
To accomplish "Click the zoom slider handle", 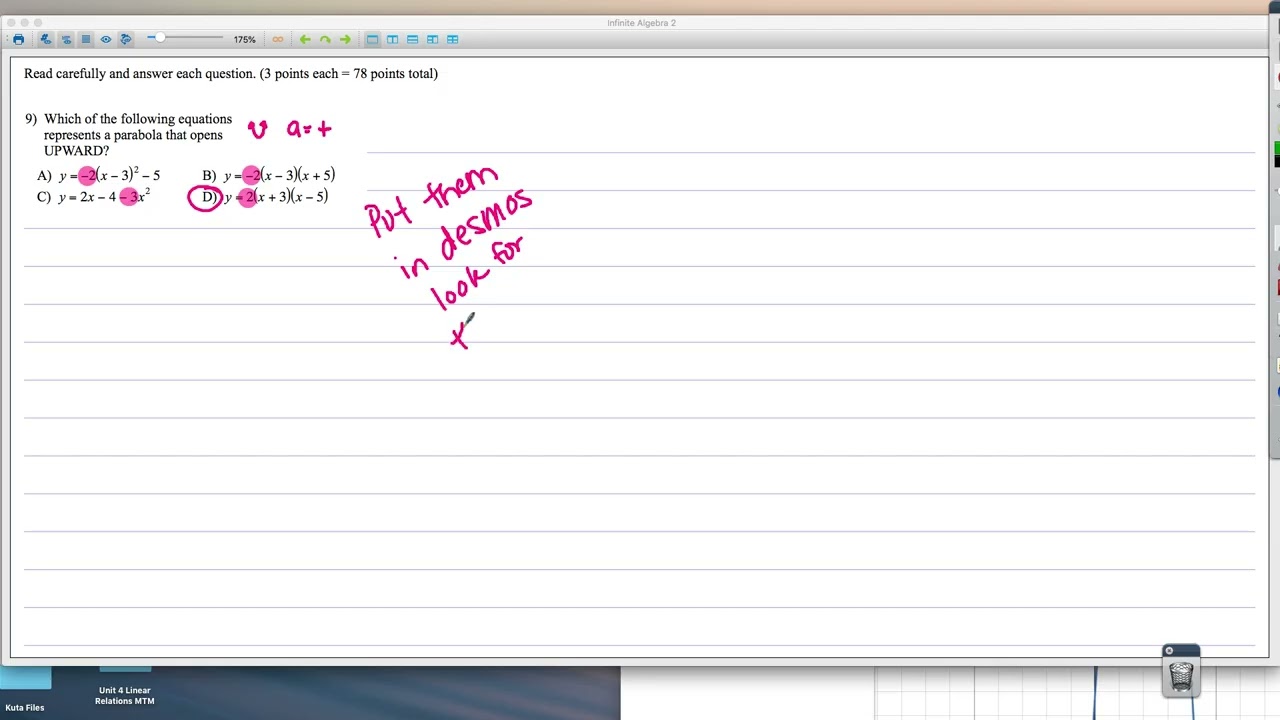I will click(159, 38).
